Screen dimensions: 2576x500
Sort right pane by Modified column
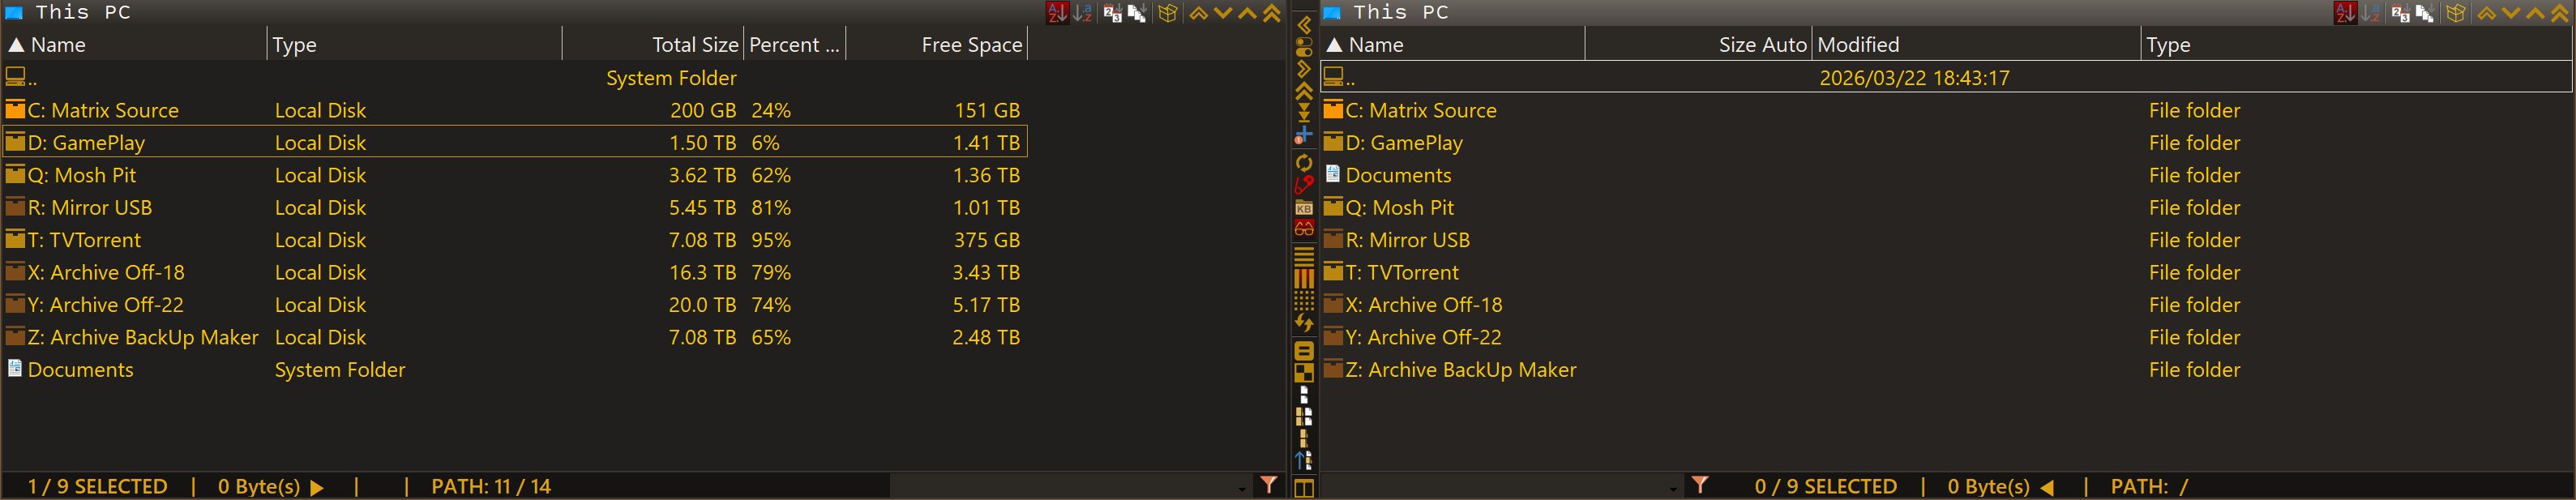(x=1858, y=45)
